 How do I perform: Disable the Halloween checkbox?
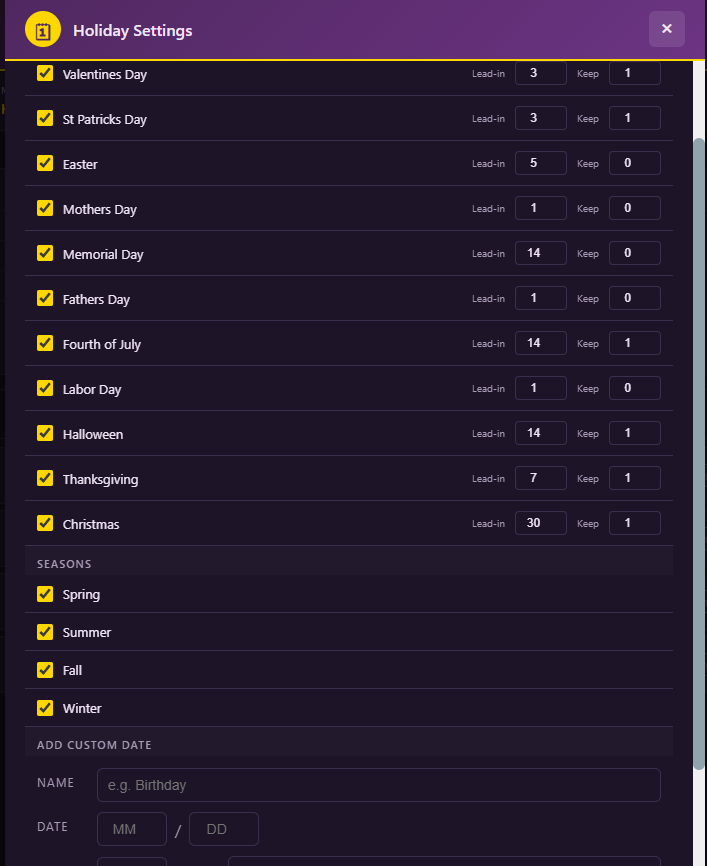[x=45, y=434]
